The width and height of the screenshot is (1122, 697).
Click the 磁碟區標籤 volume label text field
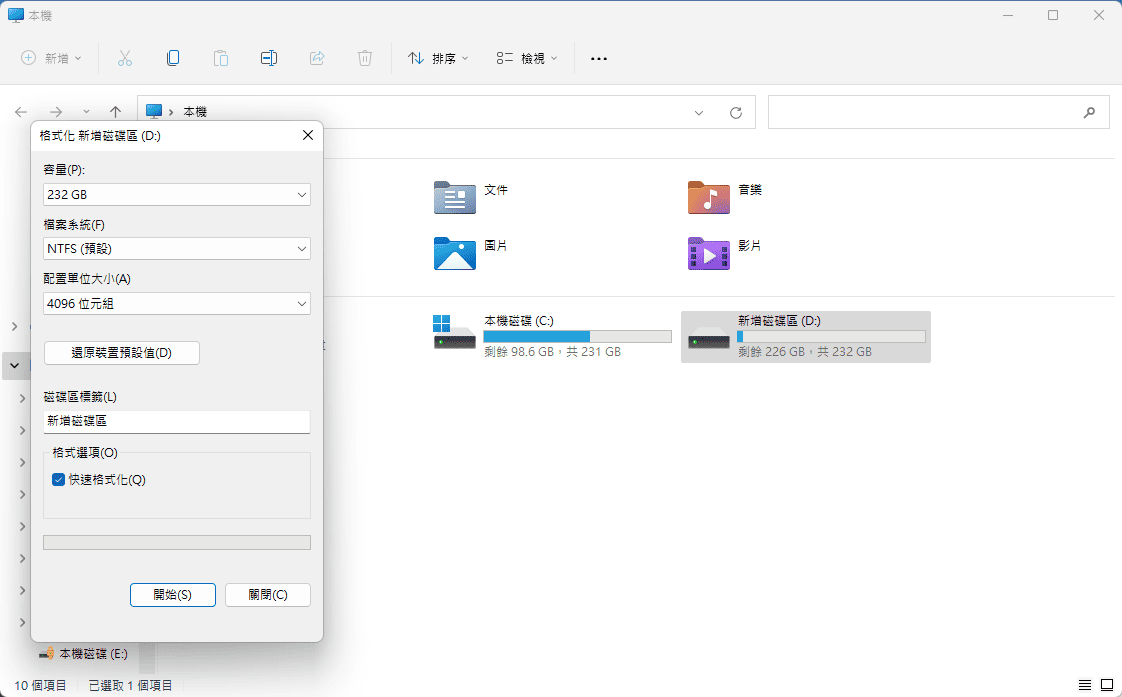pyautogui.click(x=177, y=422)
